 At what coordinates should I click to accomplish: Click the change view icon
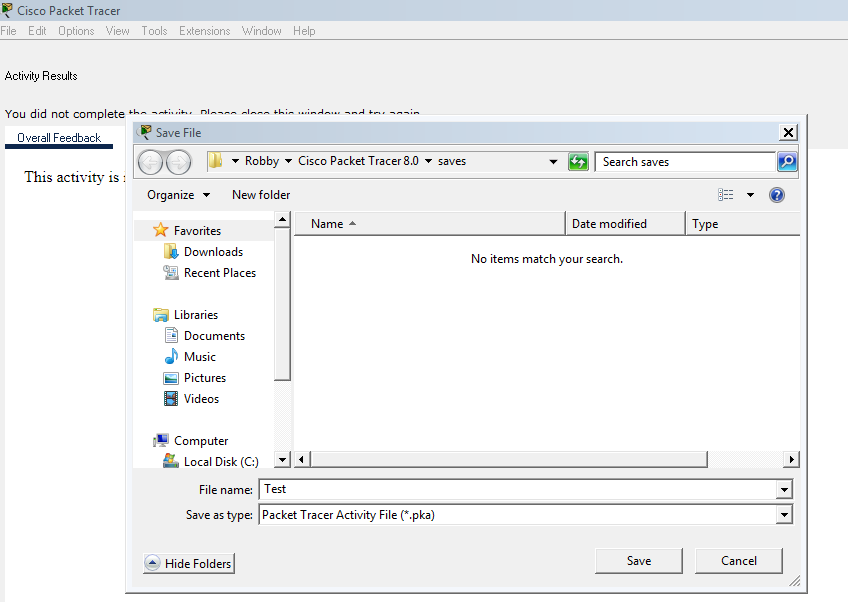[x=726, y=195]
